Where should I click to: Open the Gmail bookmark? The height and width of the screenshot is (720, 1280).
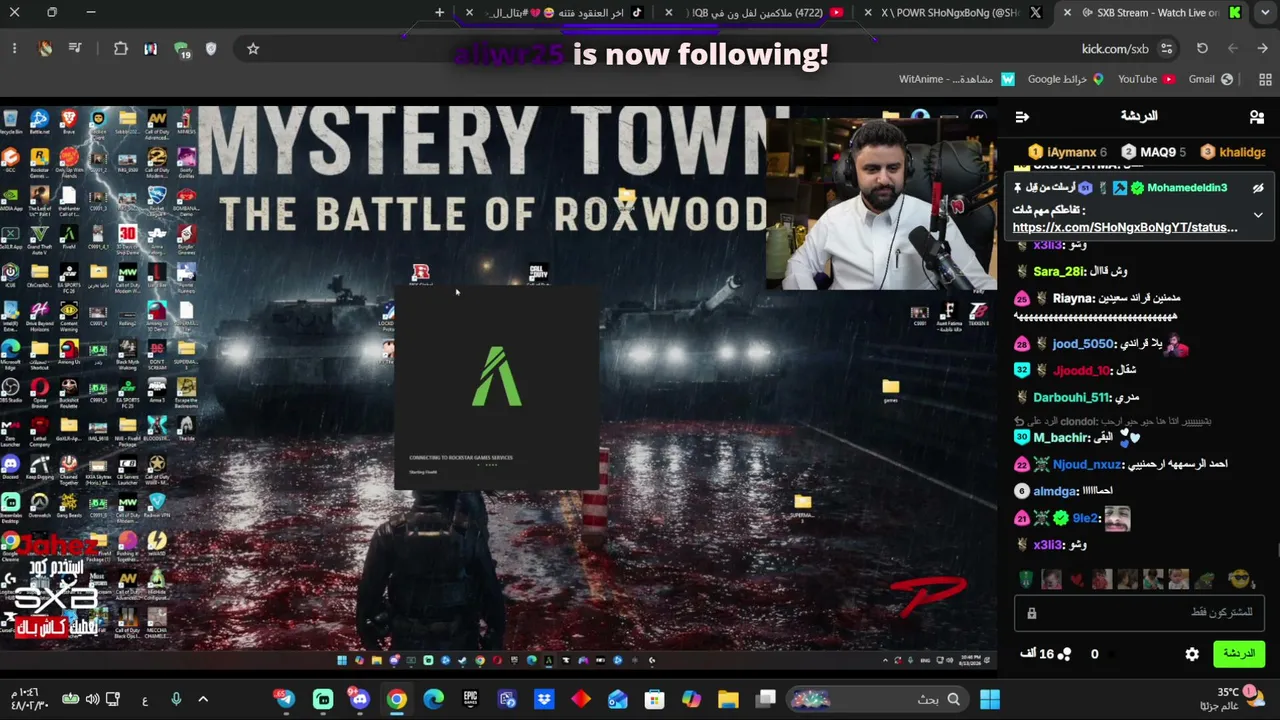coord(1211,79)
